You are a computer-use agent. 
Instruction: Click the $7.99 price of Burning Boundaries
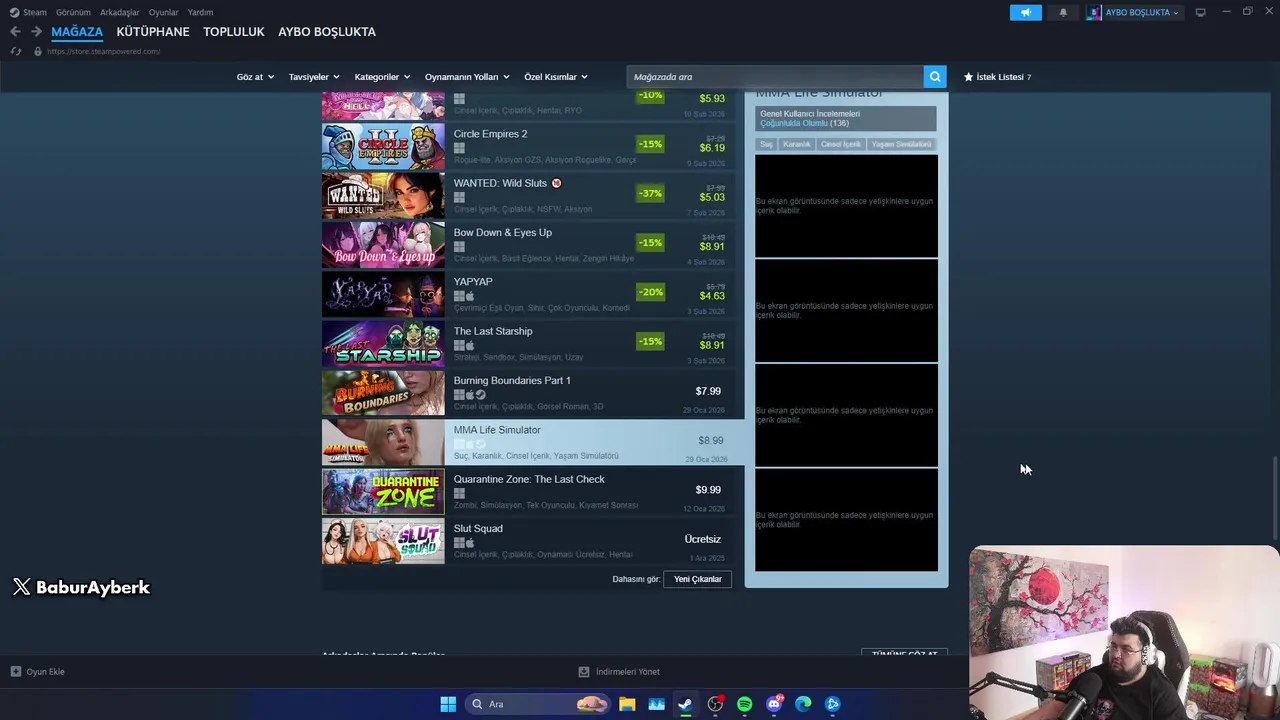pyautogui.click(x=708, y=391)
